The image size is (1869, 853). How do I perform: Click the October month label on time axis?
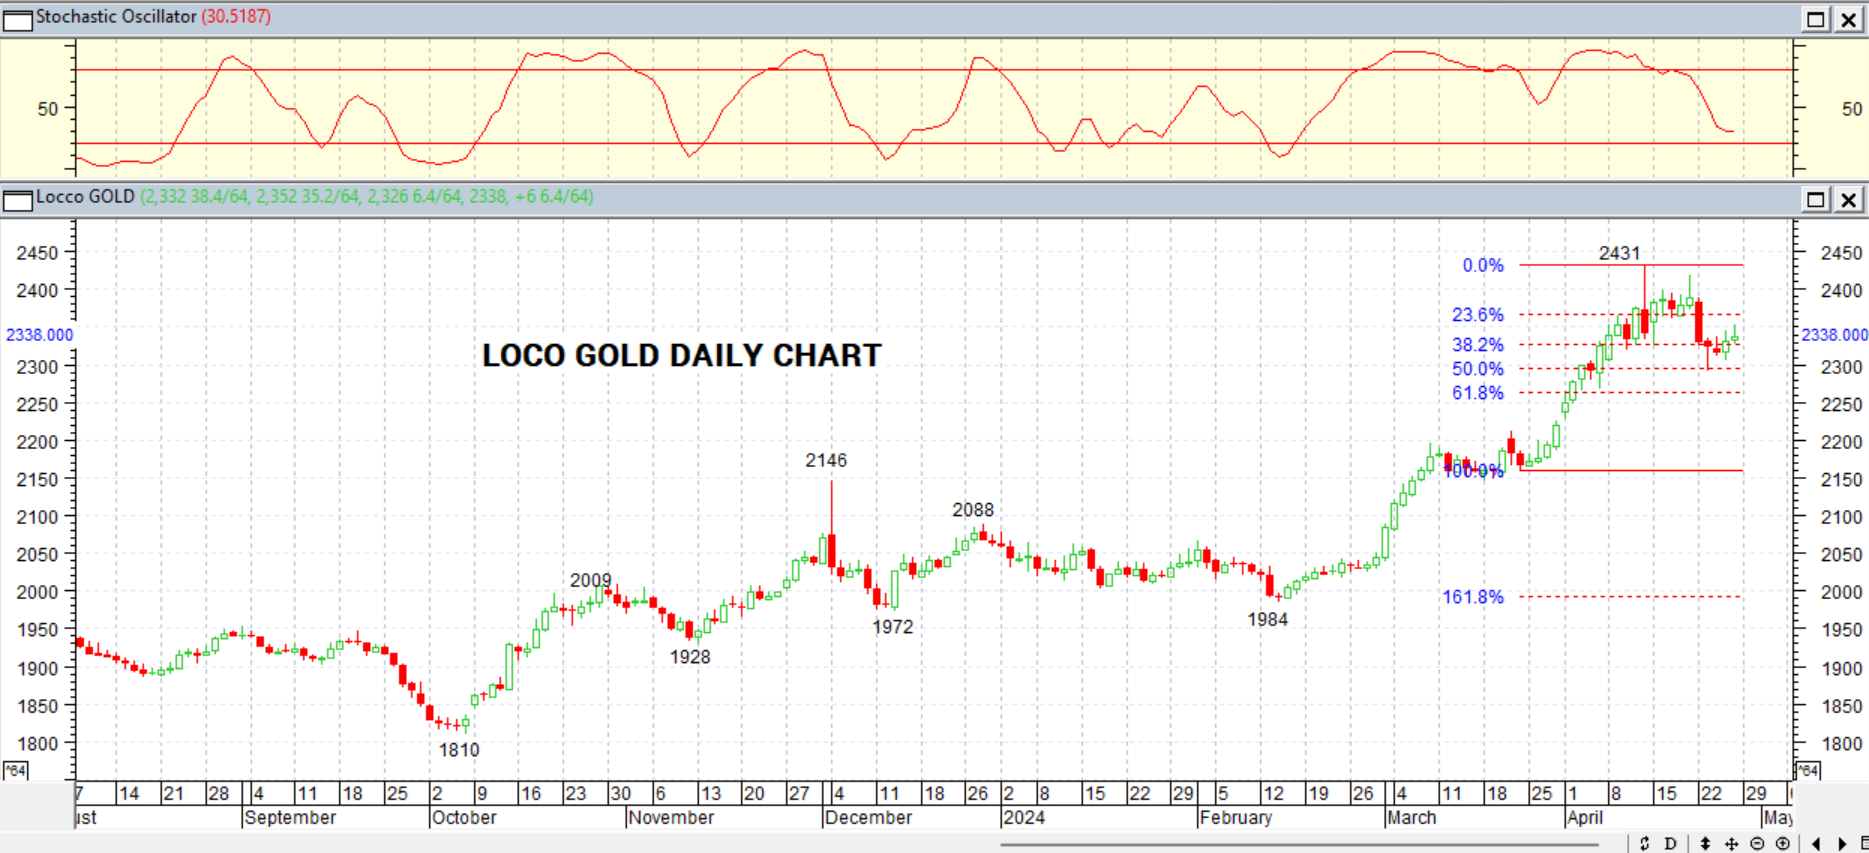pyautogui.click(x=464, y=818)
